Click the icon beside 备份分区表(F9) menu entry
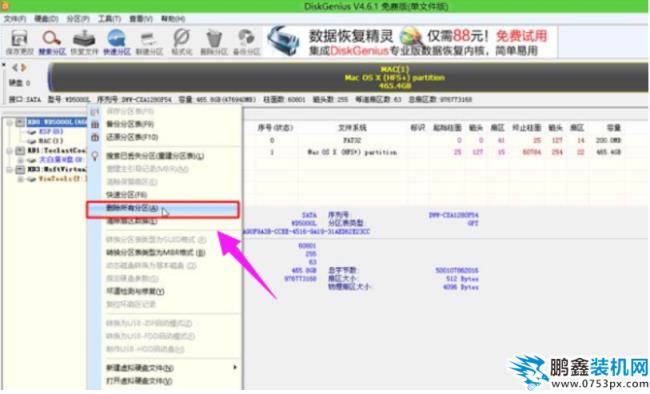The image size is (650, 394). pyautogui.click(x=95, y=124)
